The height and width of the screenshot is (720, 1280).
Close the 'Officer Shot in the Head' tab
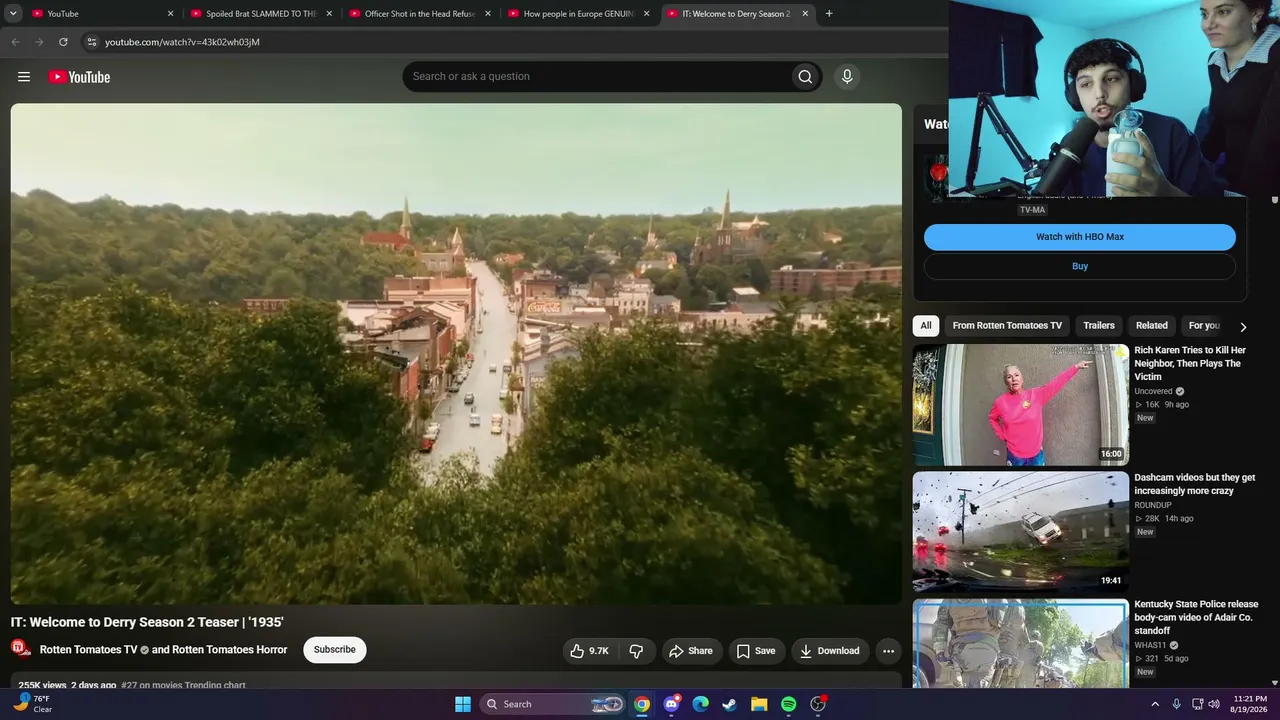pos(488,14)
